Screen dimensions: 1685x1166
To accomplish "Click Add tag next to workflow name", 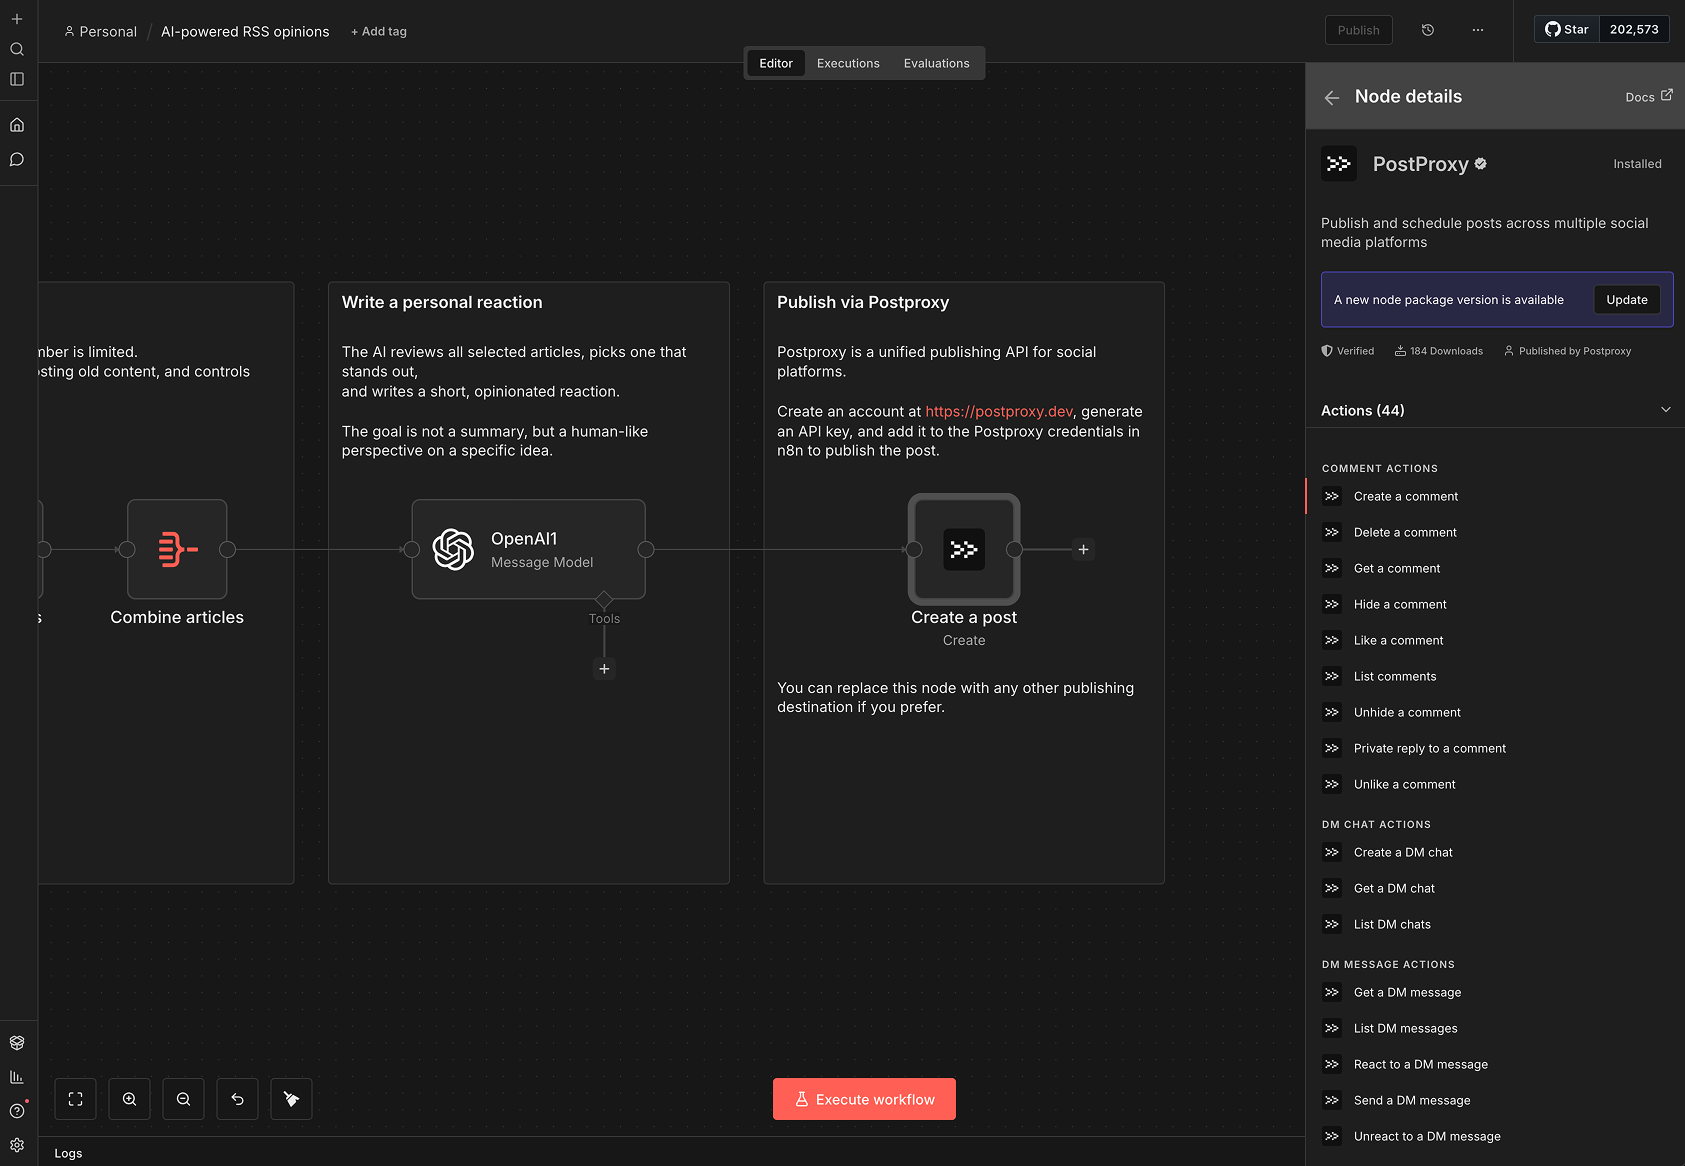I will pyautogui.click(x=379, y=31).
